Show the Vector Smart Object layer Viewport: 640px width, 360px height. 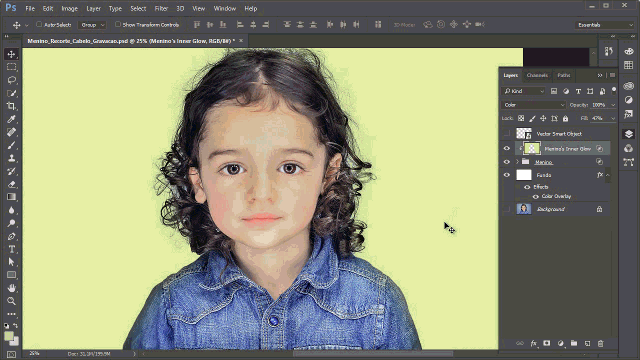point(507,133)
